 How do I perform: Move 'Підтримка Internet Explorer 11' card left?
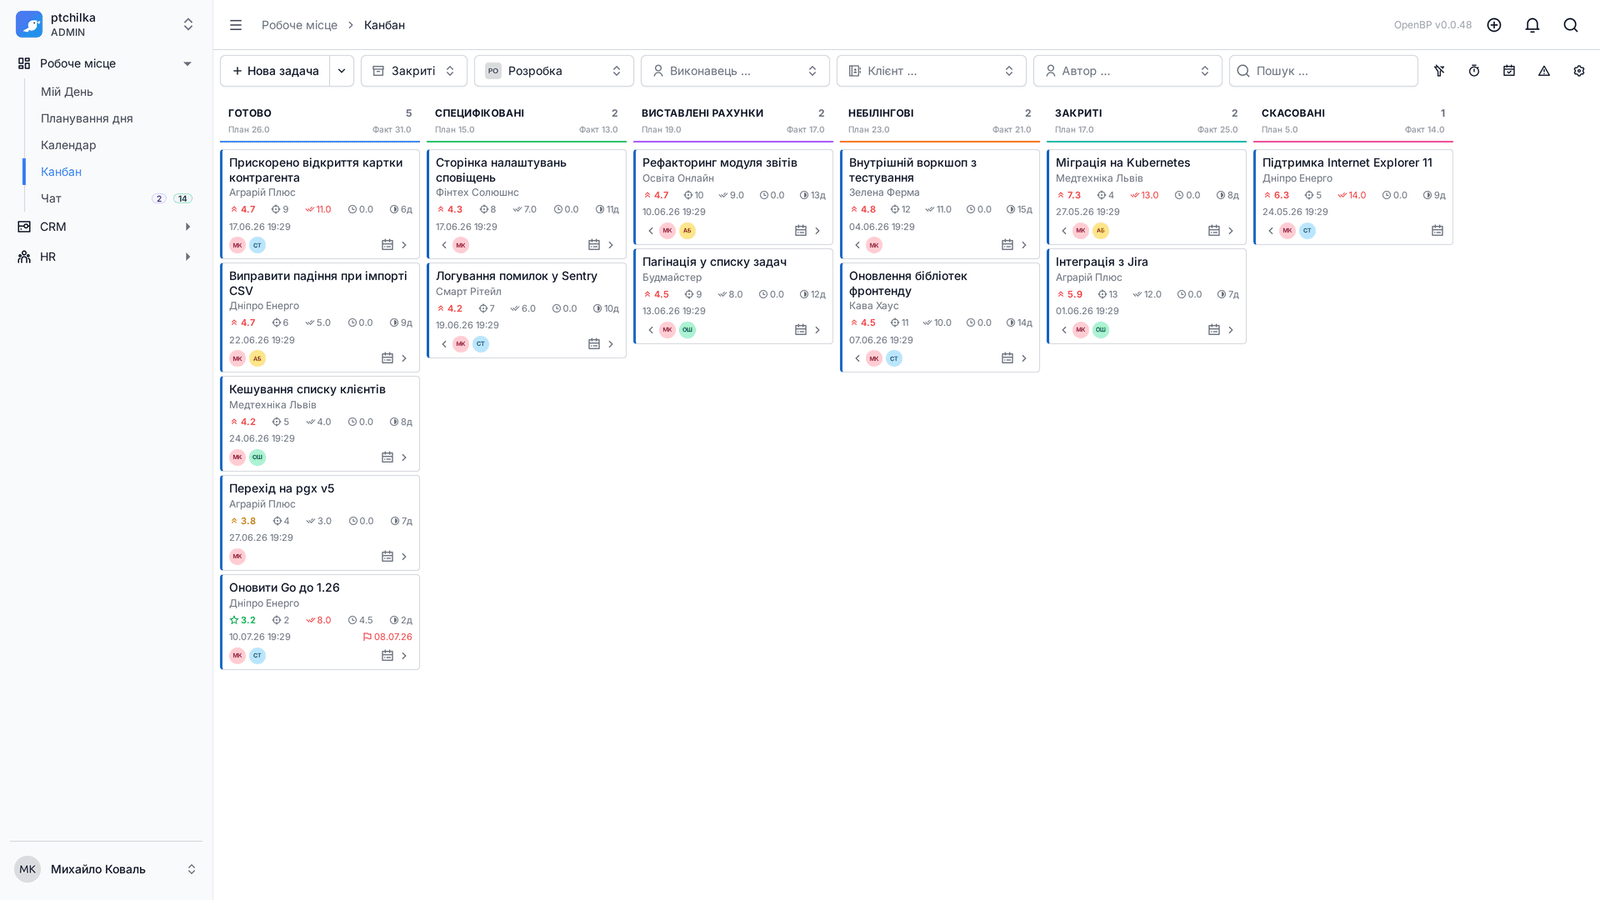coord(1271,231)
